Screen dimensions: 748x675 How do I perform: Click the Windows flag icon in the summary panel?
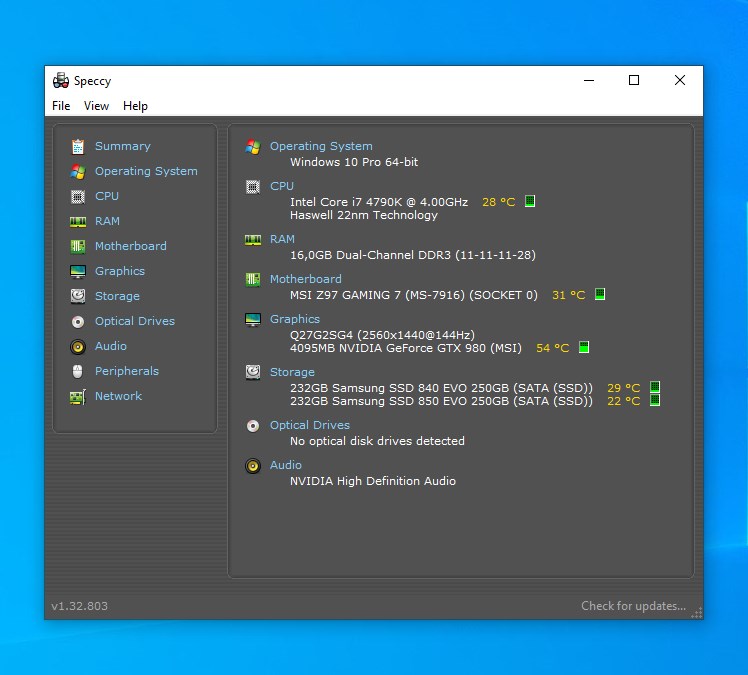pos(253,146)
